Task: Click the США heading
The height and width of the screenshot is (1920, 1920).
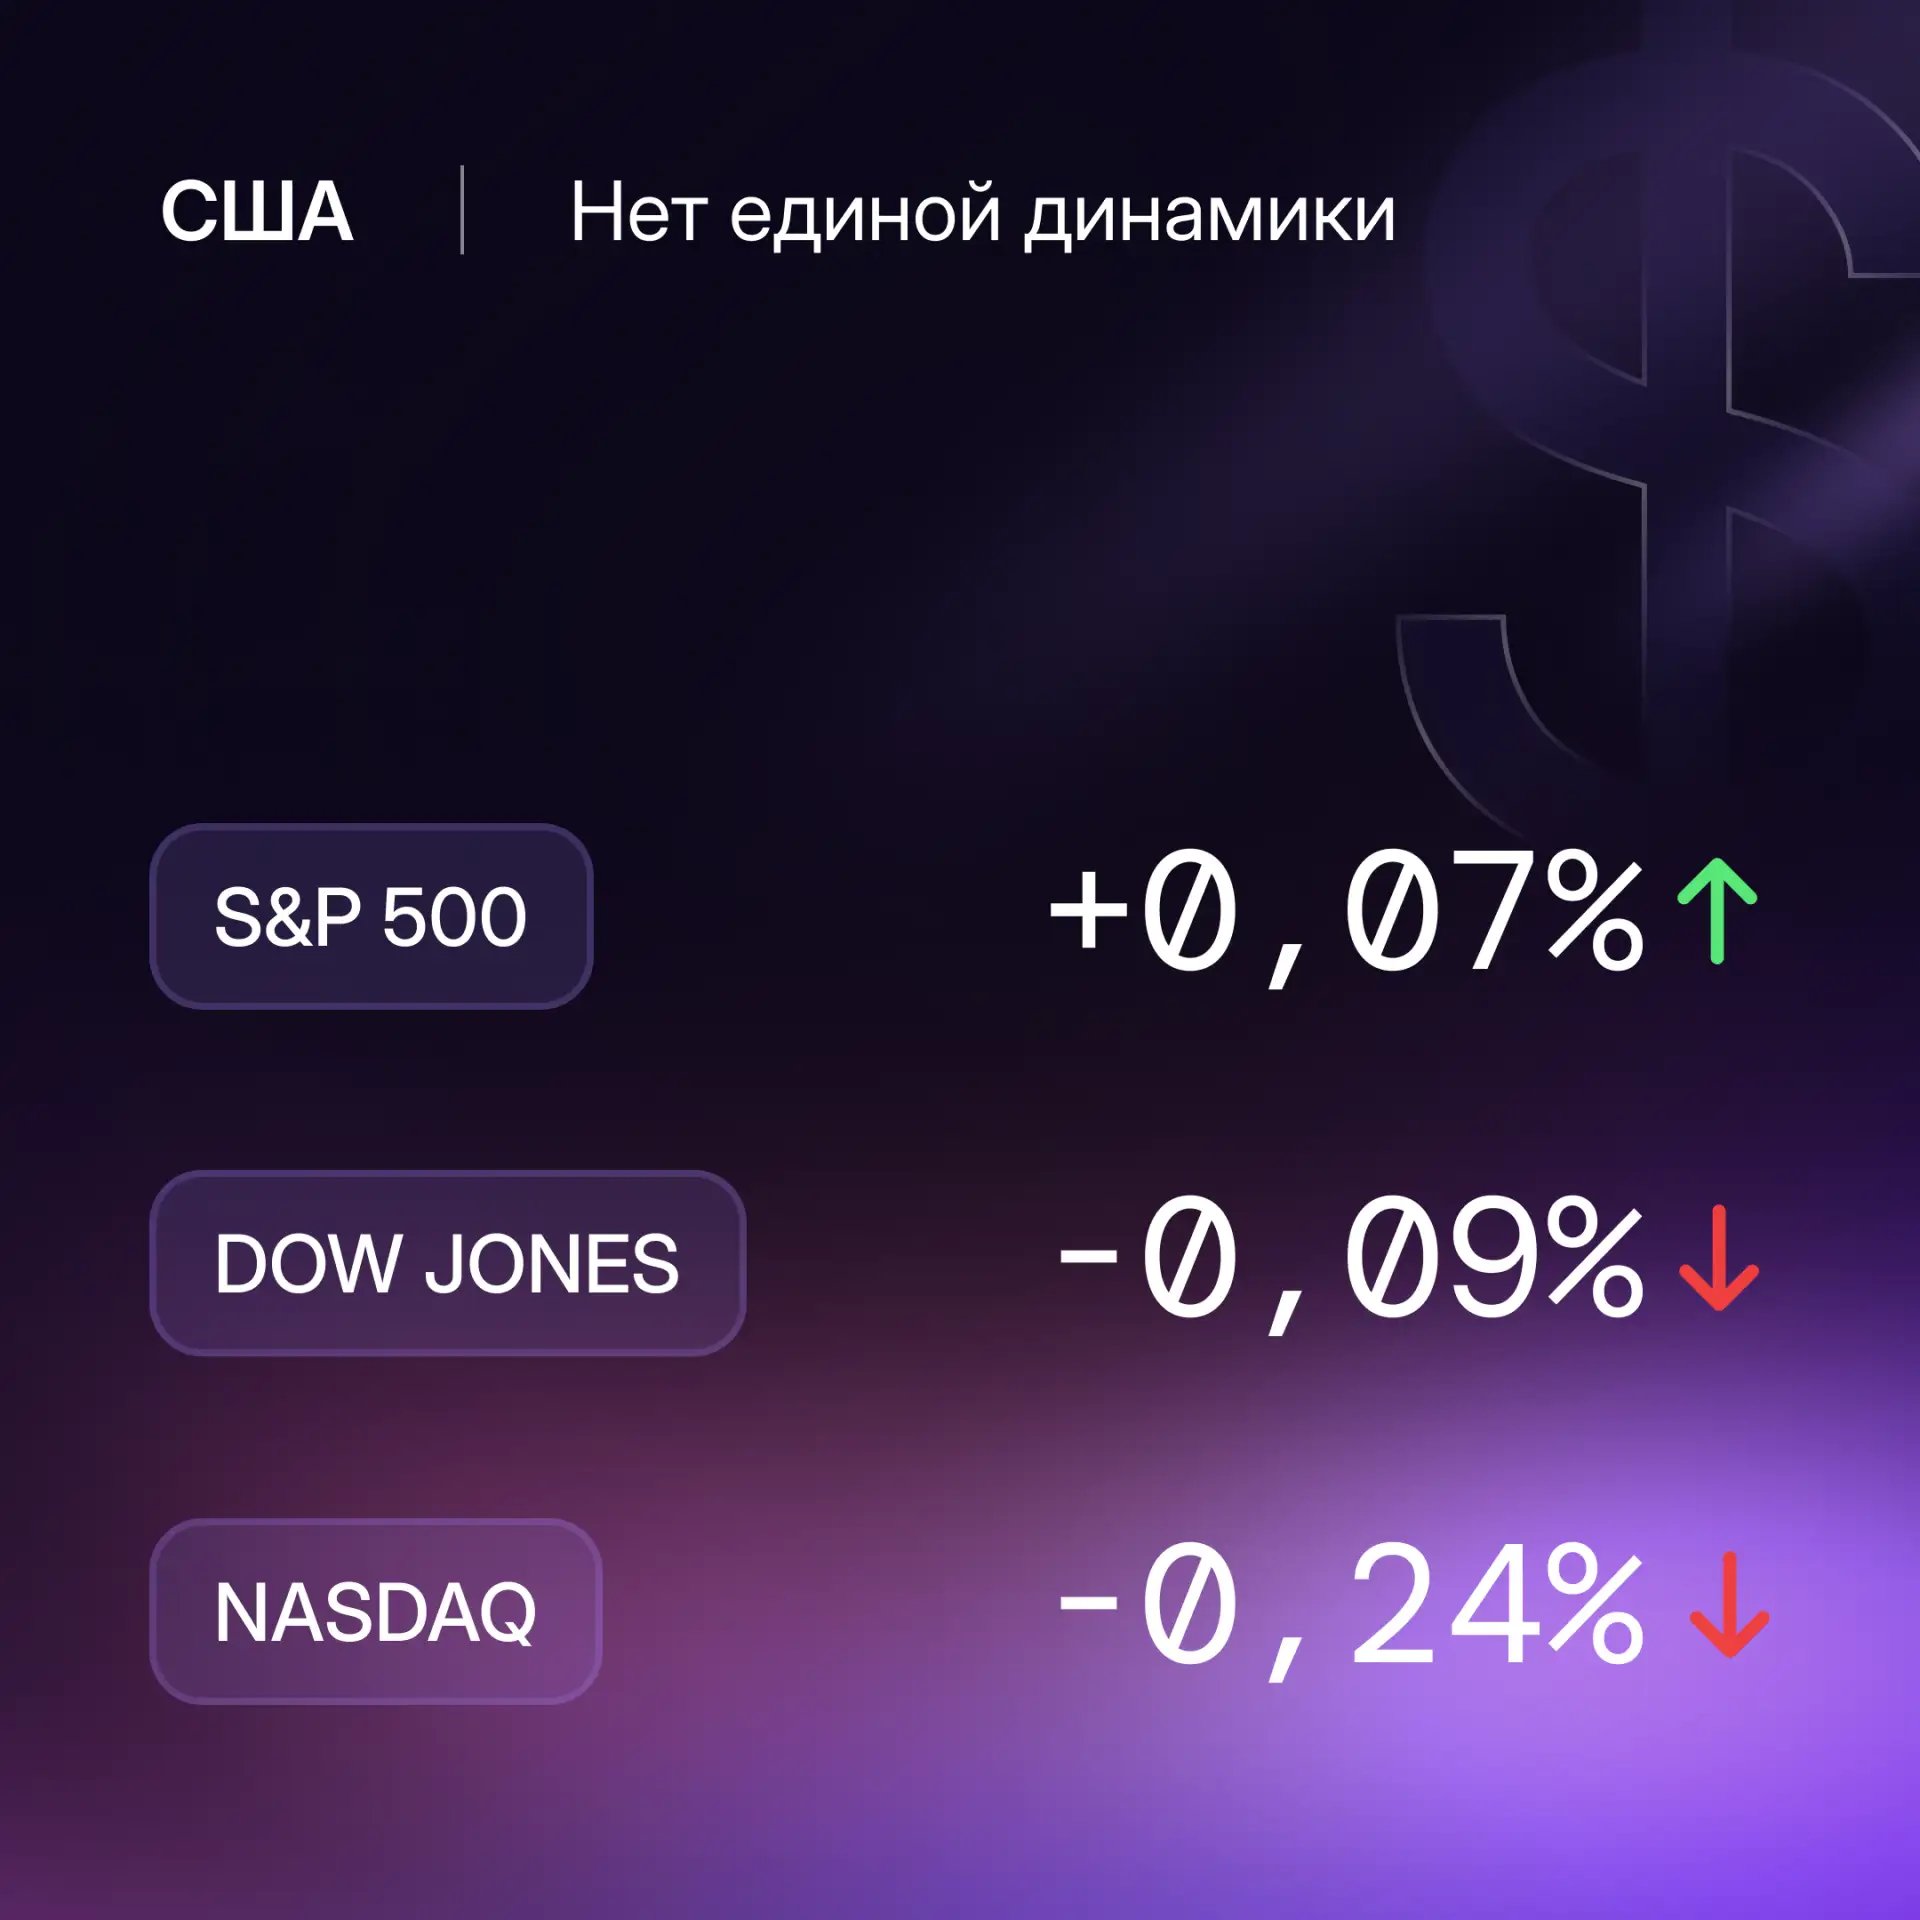Action: point(257,212)
